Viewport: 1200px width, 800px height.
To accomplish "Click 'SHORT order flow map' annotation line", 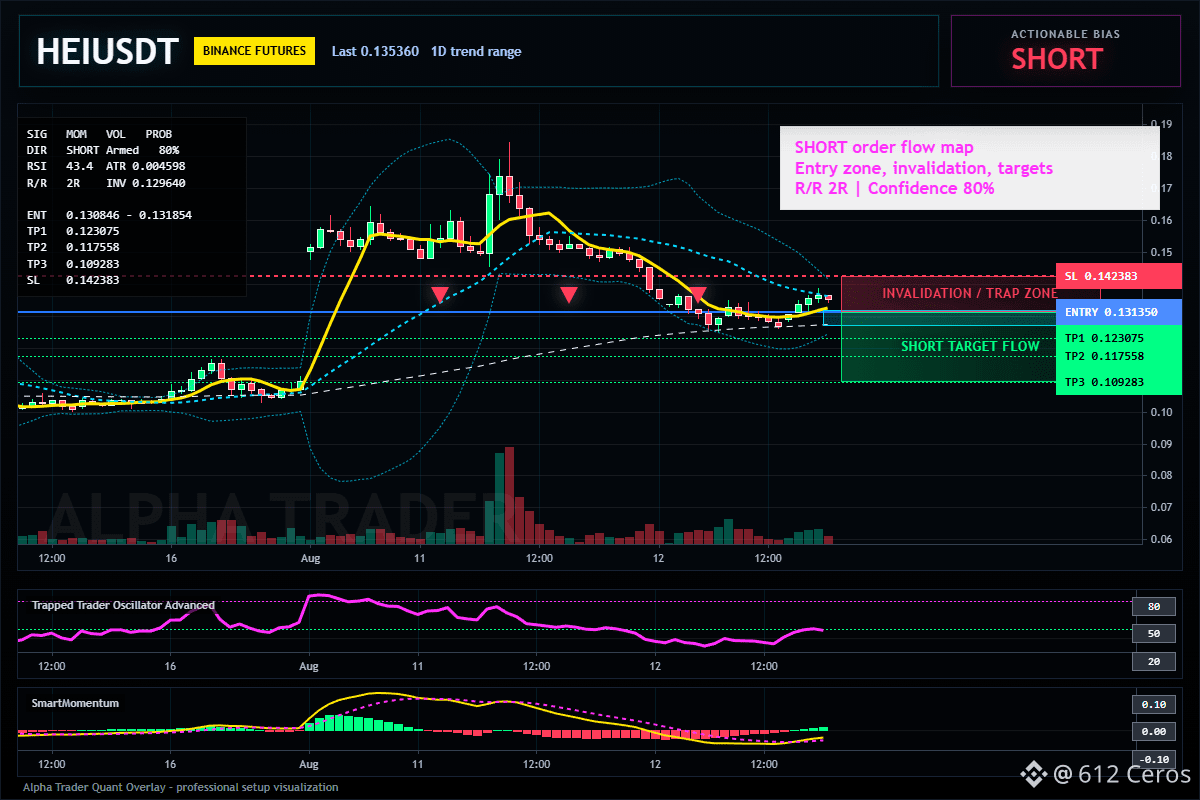I will (x=884, y=148).
